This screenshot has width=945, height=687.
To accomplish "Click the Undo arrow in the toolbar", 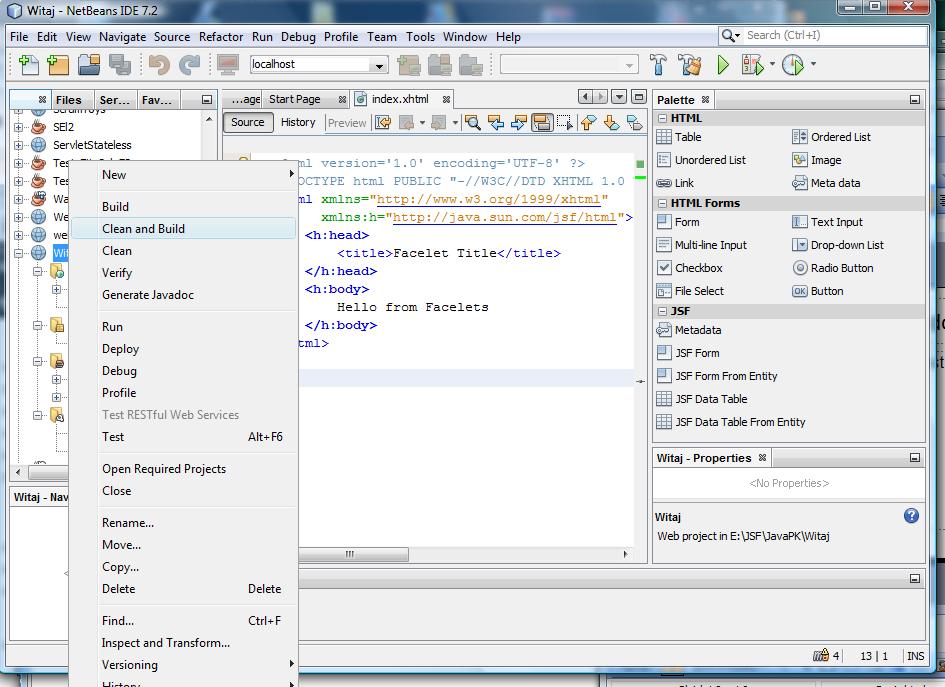I will click(159, 64).
